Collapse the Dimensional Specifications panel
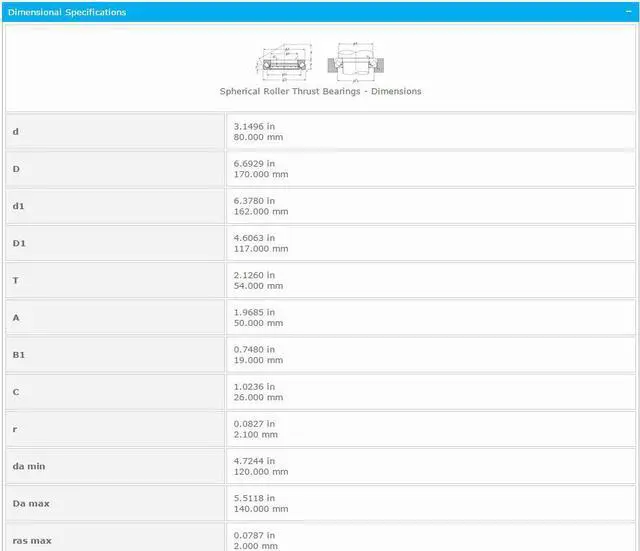The height and width of the screenshot is (551, 640). [x=626, y=12]
